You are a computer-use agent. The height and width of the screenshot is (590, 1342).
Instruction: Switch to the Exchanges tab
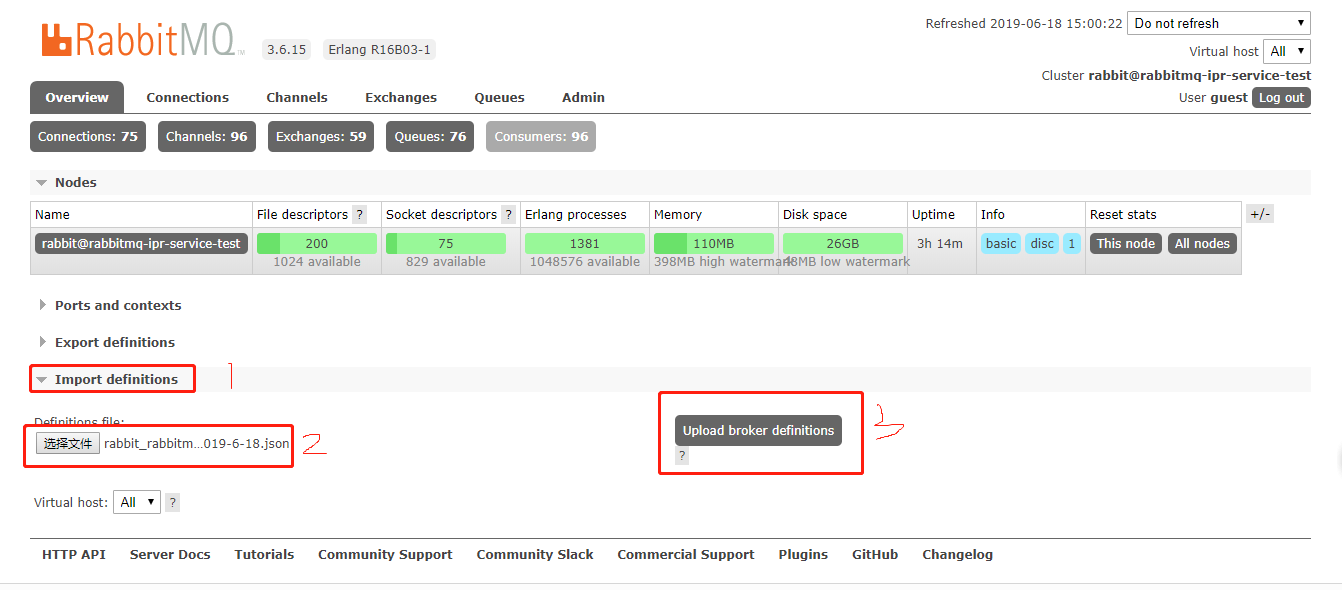click(x=401, y=97)
